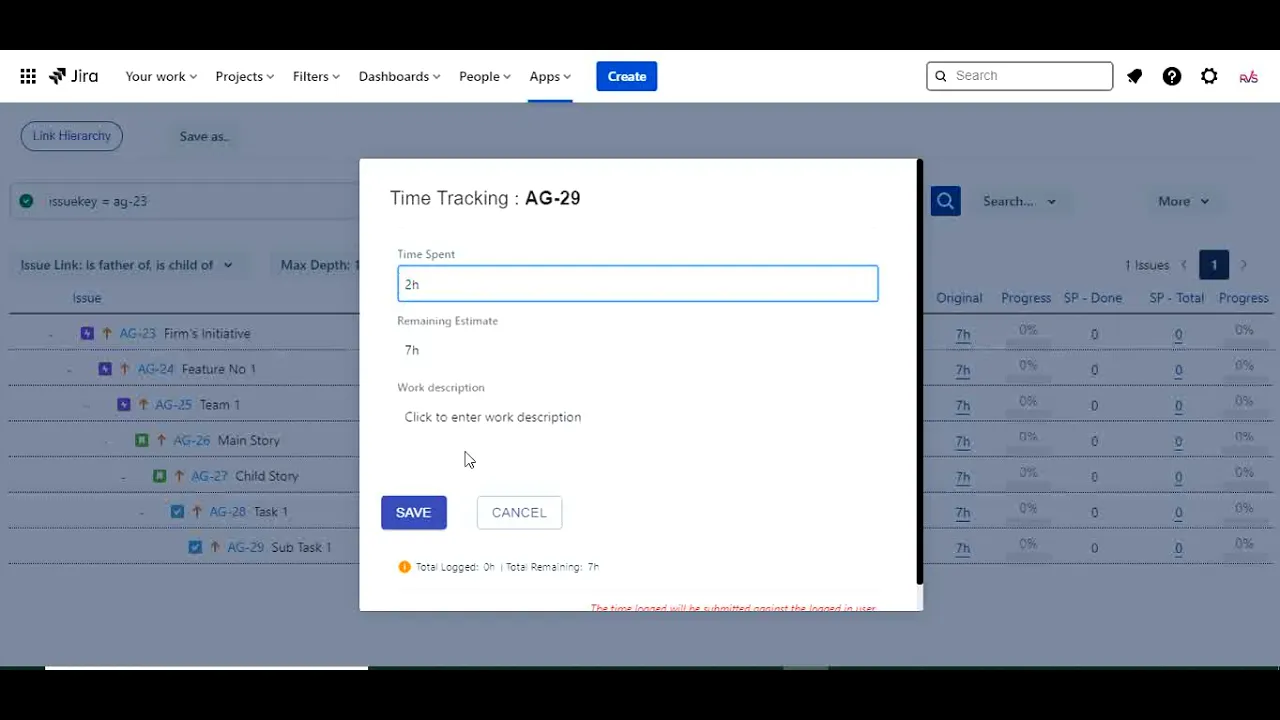
Task: Click the green check icon beside issuekey query
Action: [x=26, y=201]
